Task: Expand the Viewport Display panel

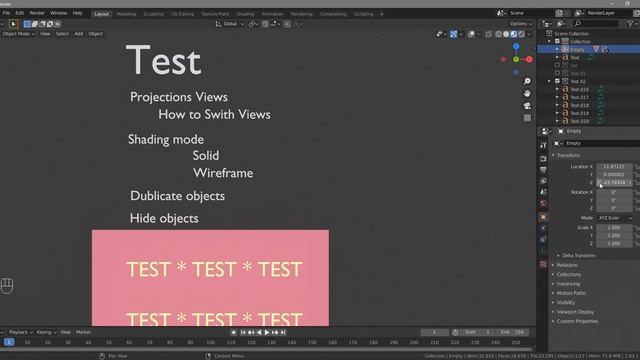Action: pyautogui.click(x=575, y=312)
